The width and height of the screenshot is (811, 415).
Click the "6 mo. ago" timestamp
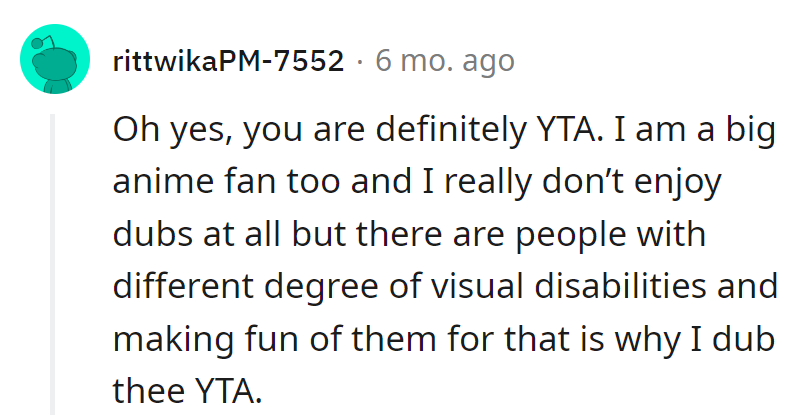(x=445, y=62)
